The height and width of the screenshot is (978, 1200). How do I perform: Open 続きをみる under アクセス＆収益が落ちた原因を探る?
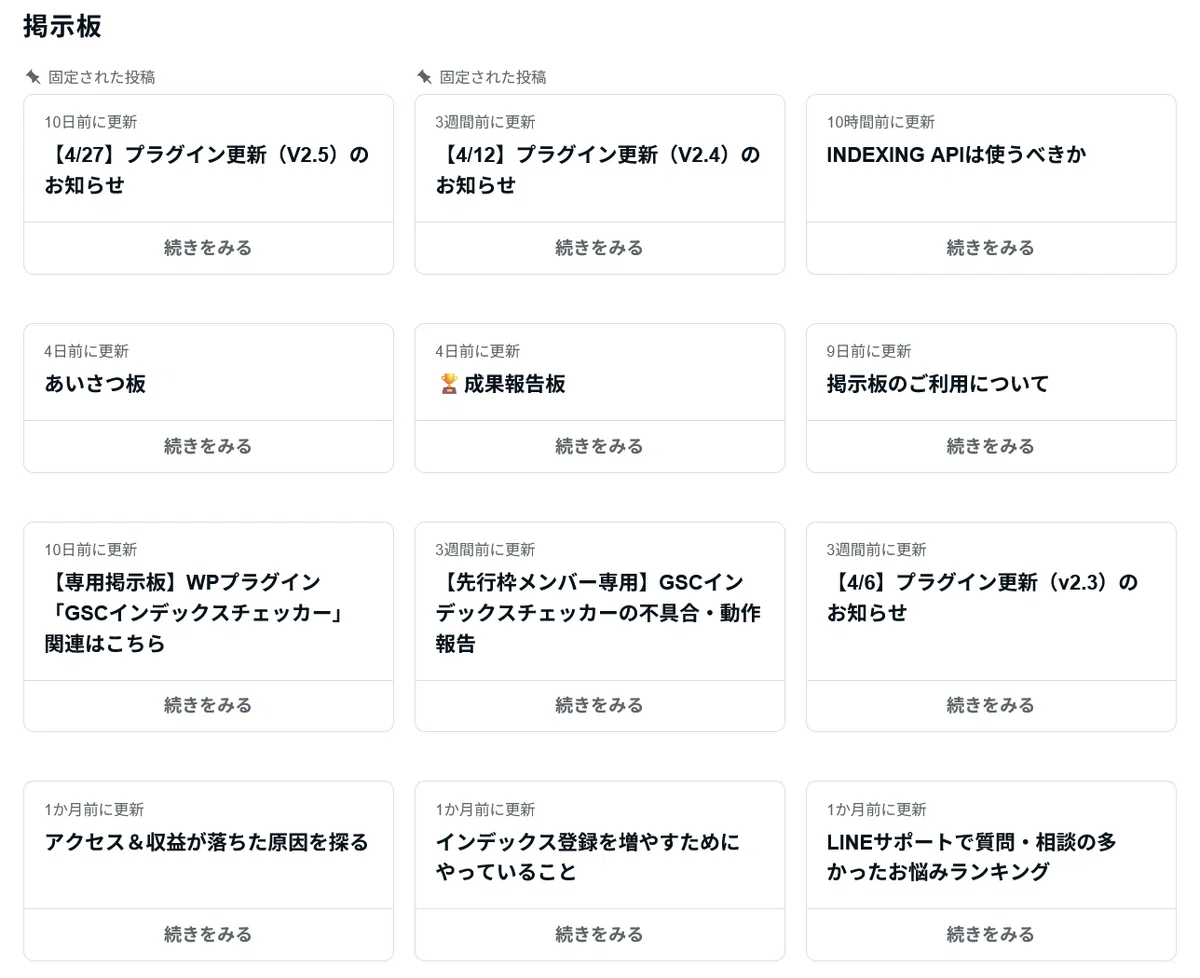[208, 935]
